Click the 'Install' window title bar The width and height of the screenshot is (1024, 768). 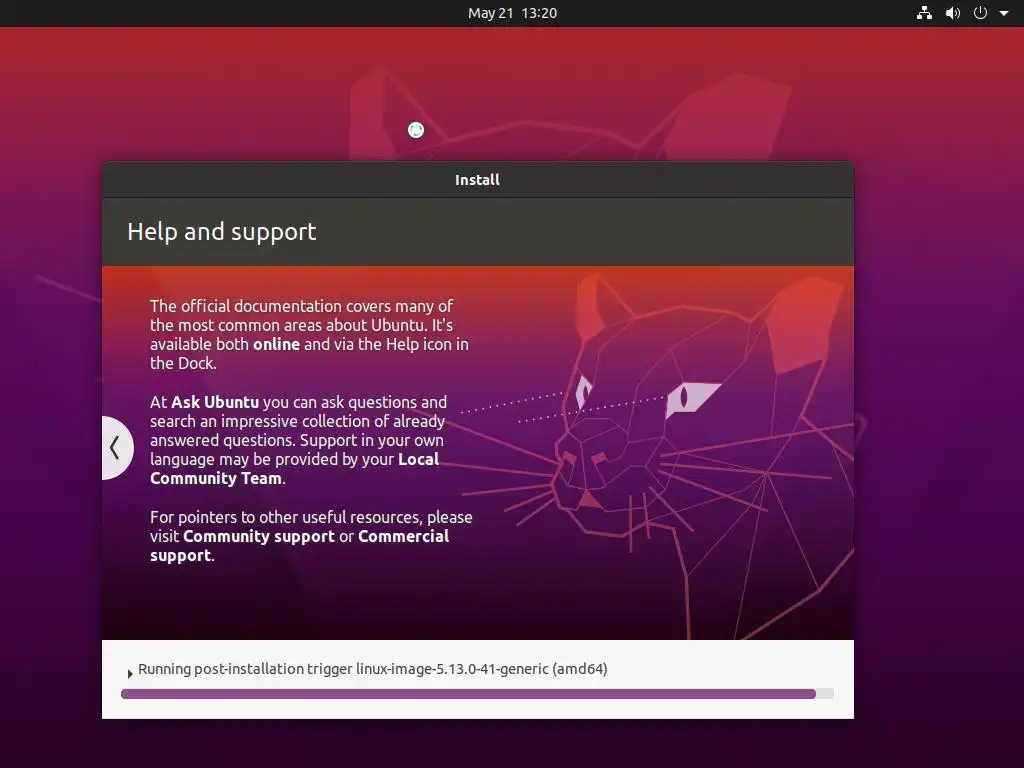[x=477, y=180]
